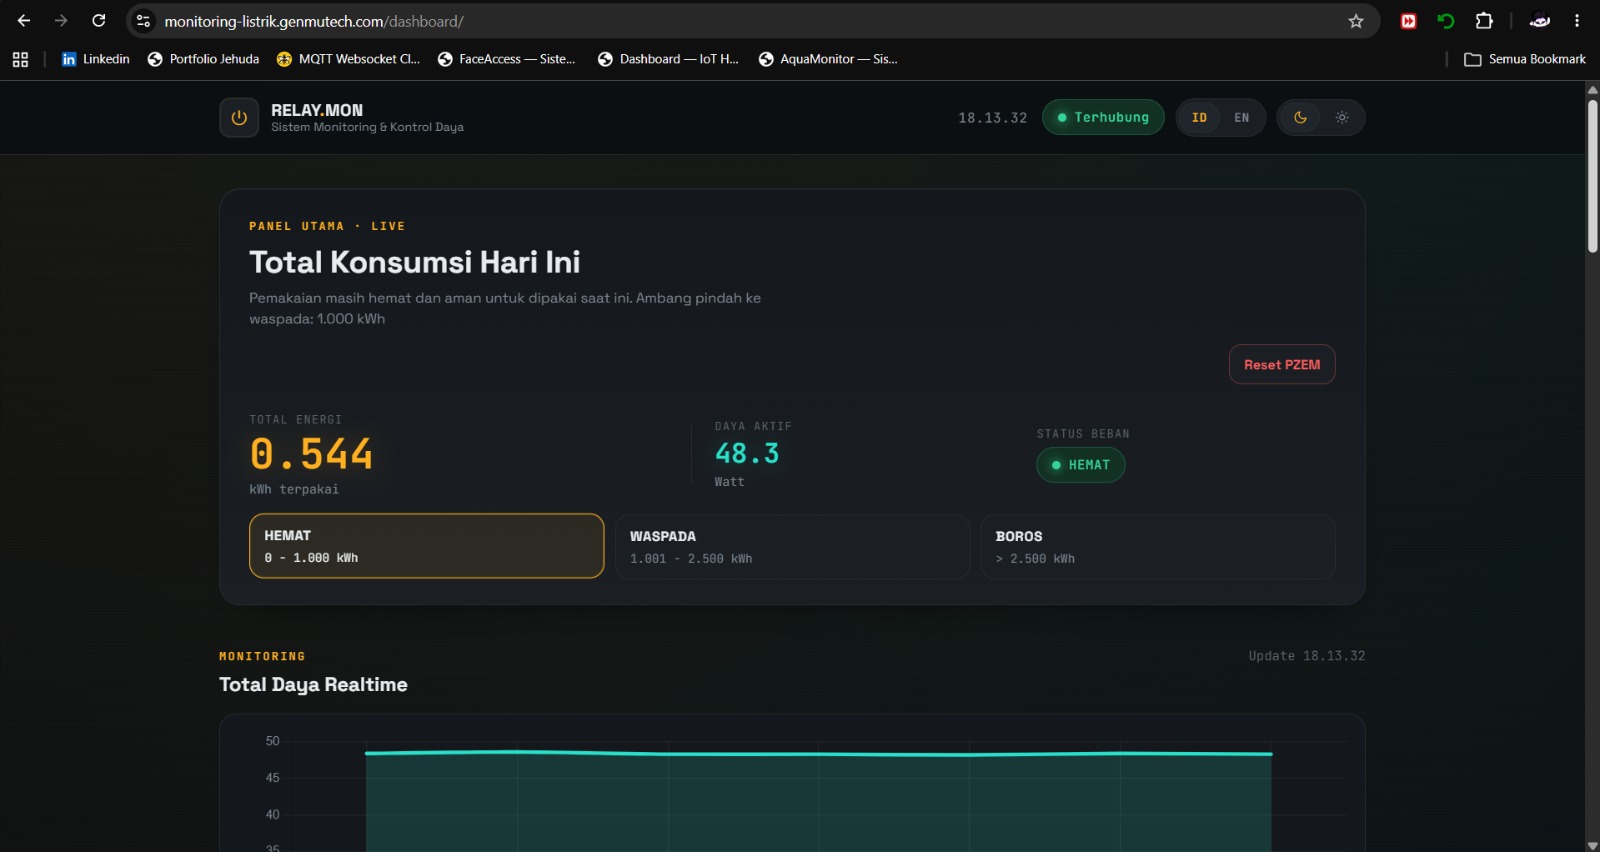Open site information icon in address bar
1600x852 pixels.
(x=144, y=21)
